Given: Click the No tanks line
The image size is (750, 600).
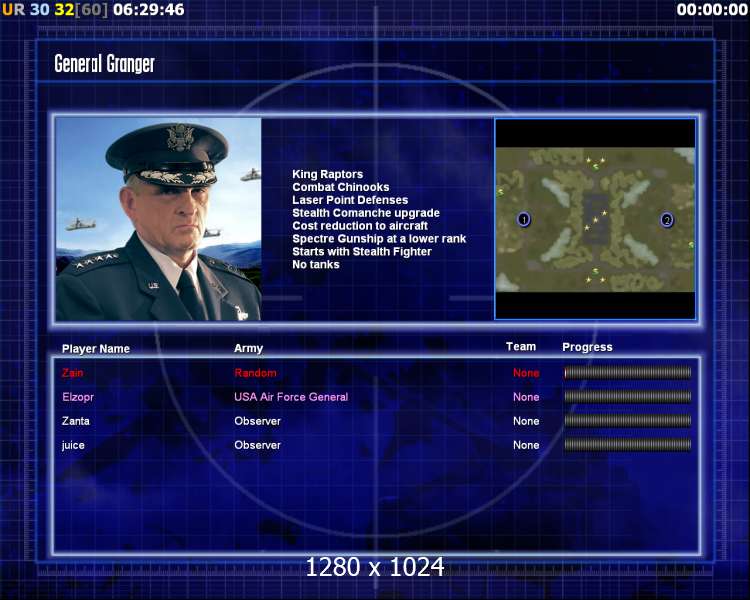Looking at the screenshot, I should 316,265.
